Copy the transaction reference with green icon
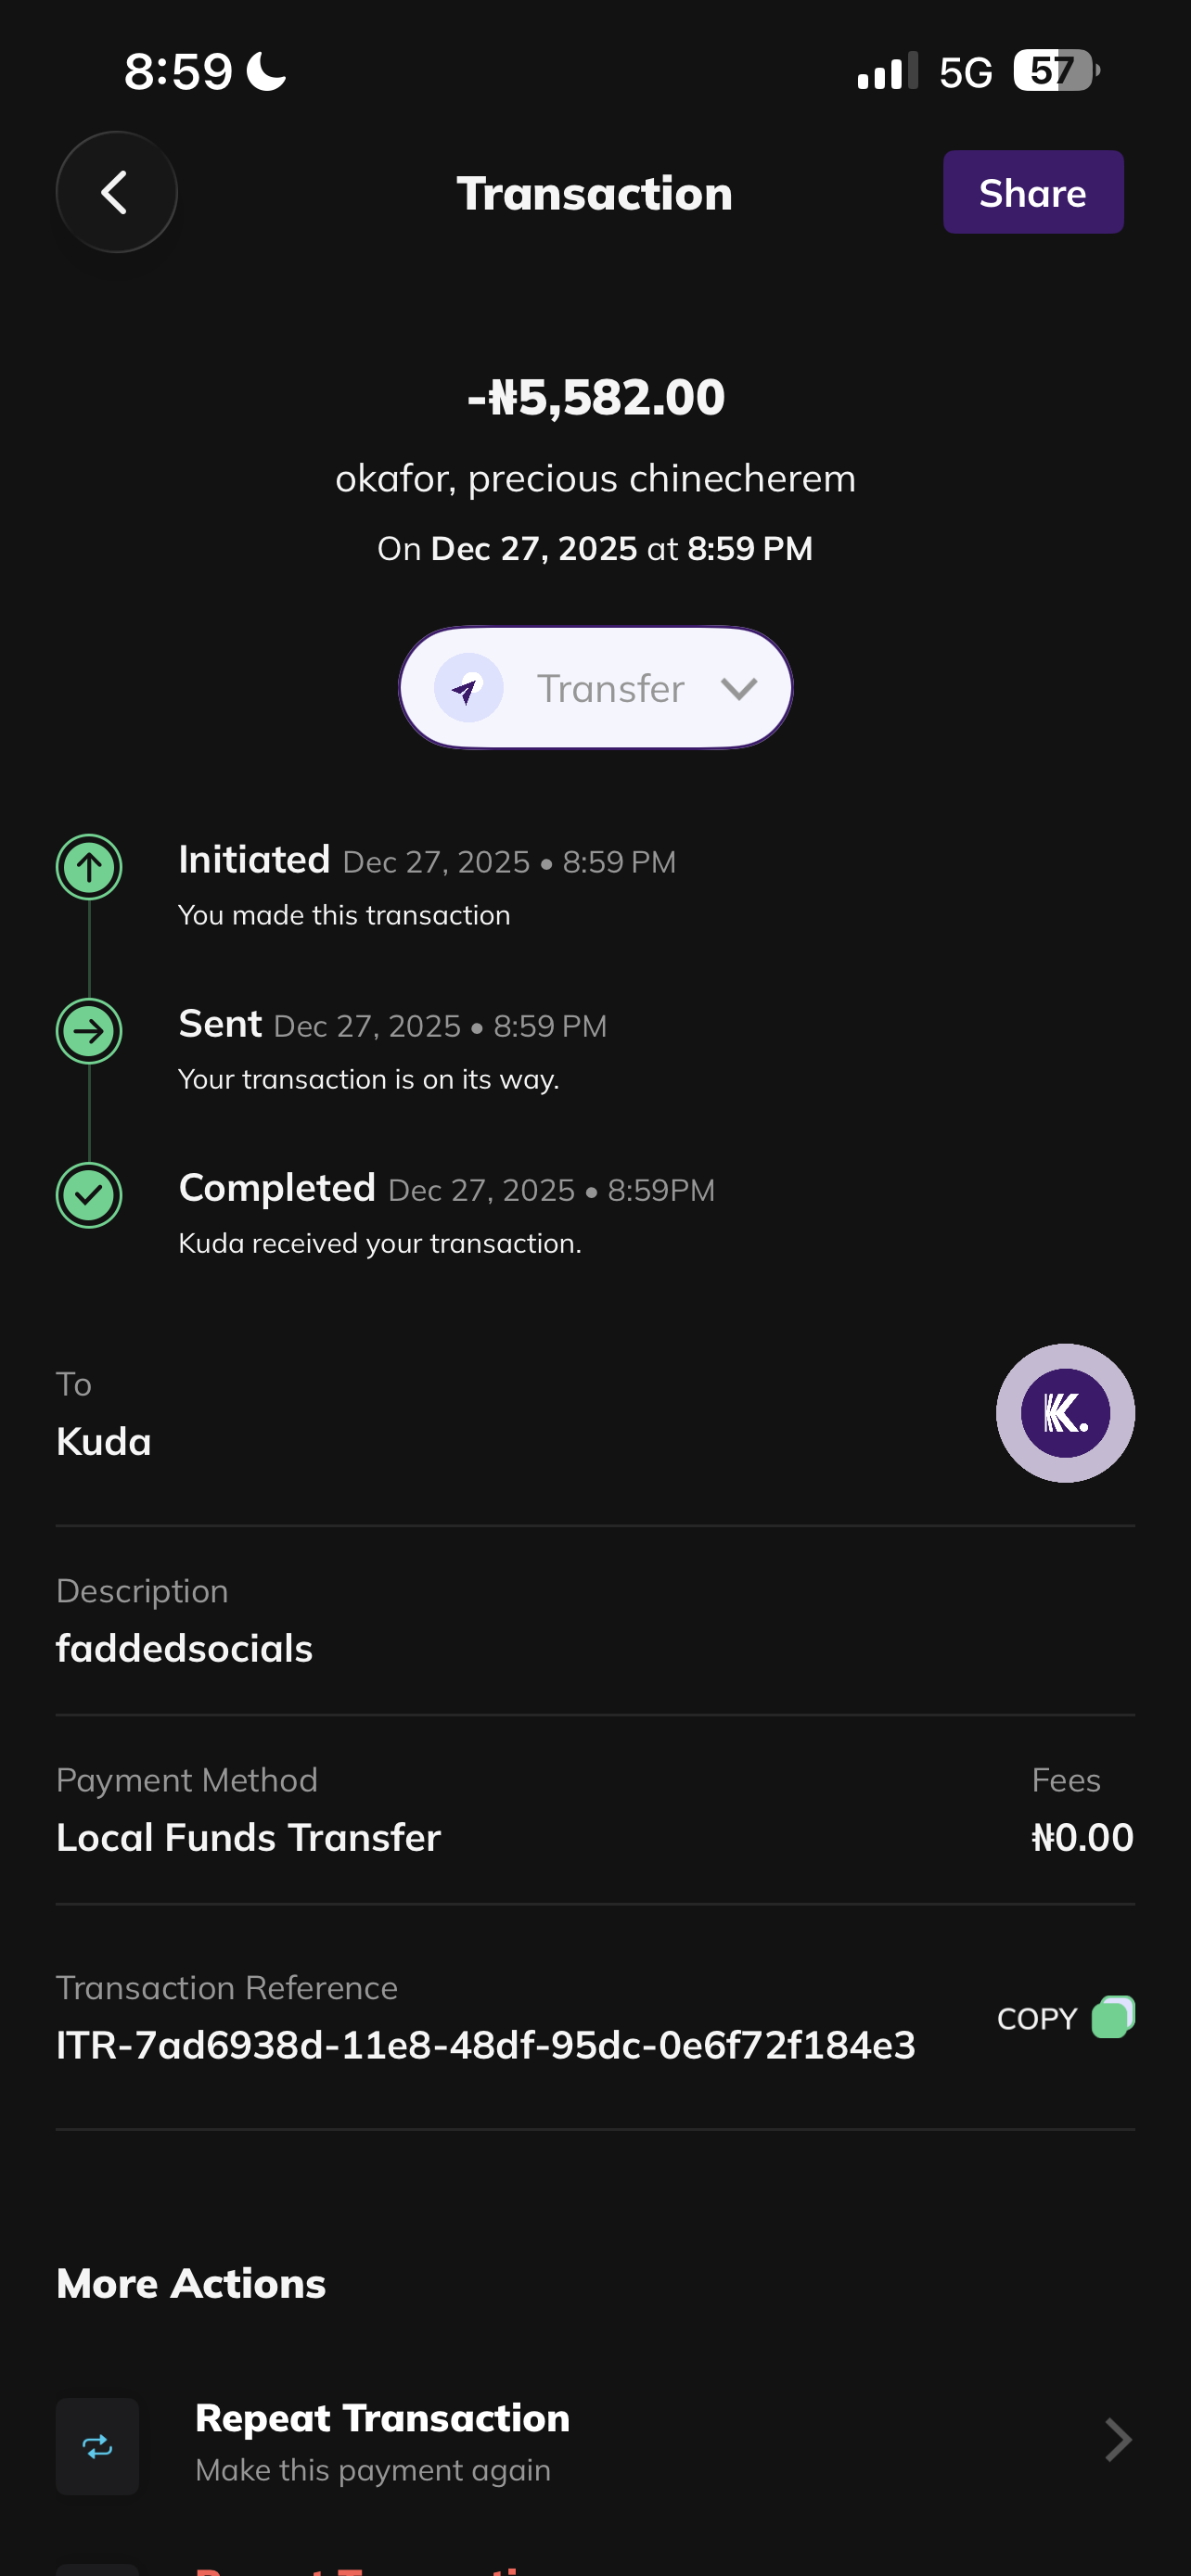Screen dimensions: 1191x2576 coord(1112,2017)
